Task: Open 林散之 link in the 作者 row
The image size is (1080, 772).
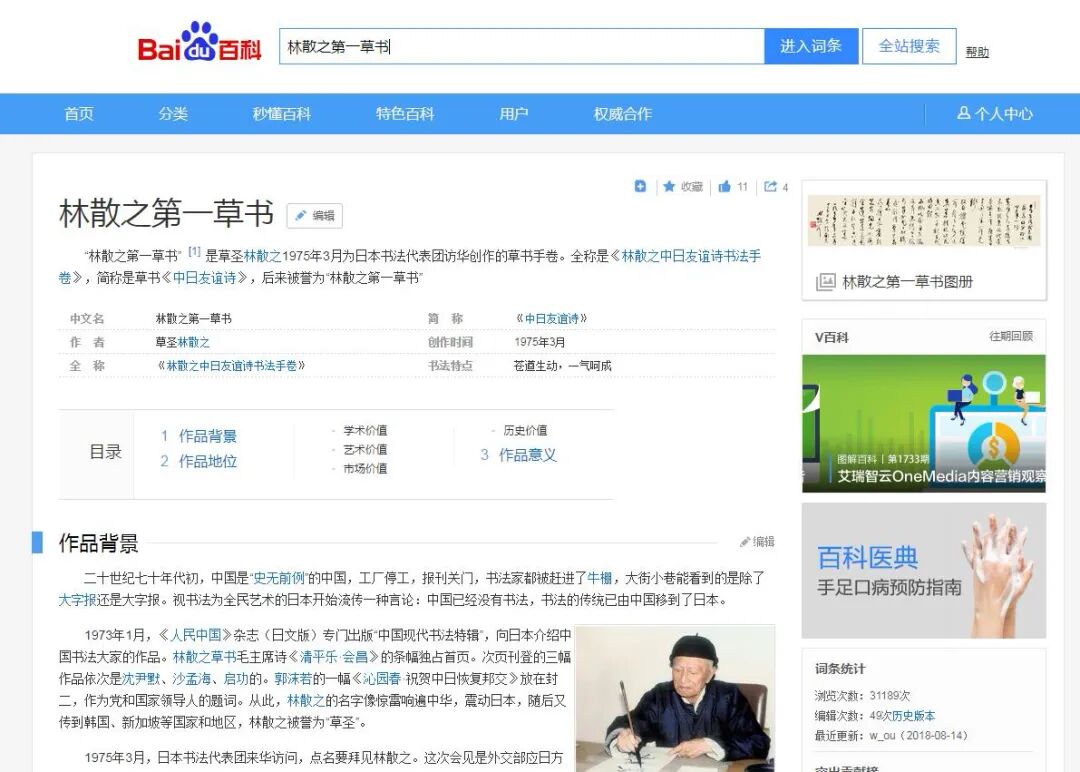Action: pos(194,342)
